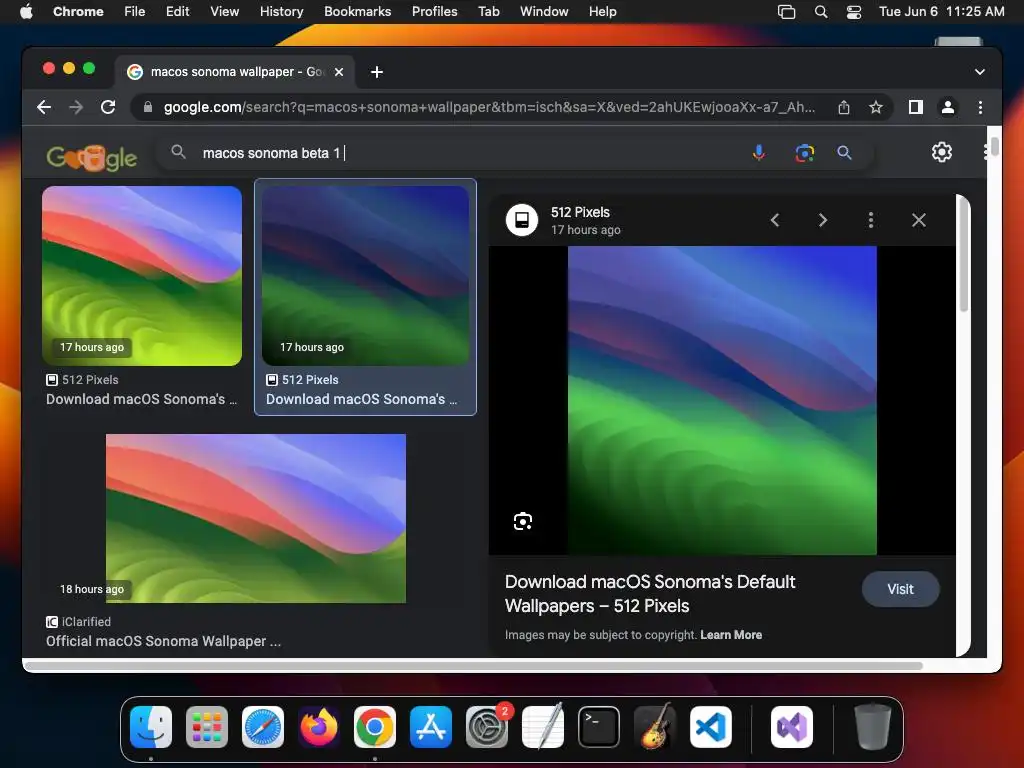1024x768 pixels.
Task: Open the Learn More copyright link
Action: pos(731,635)
